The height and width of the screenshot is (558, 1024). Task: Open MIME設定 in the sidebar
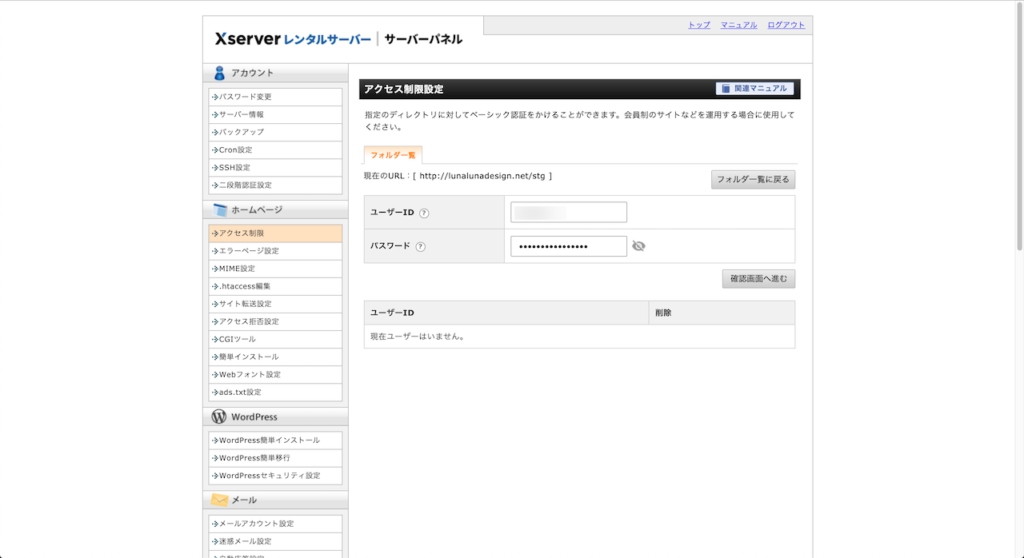coord(276,269)
